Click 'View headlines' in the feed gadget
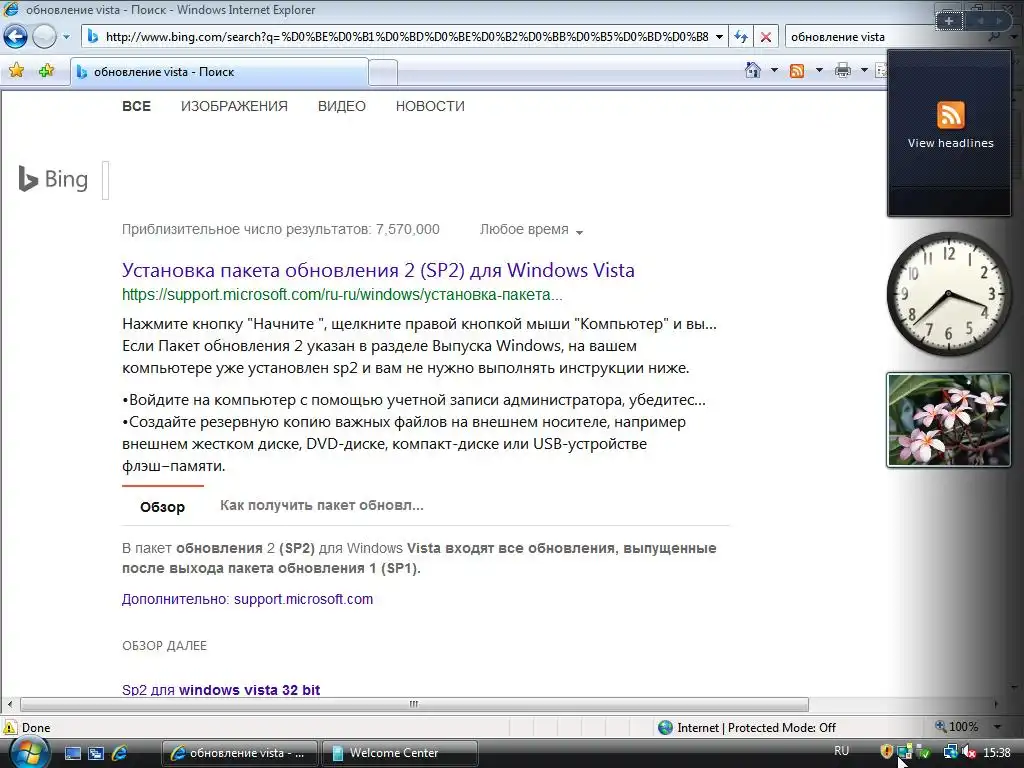Screen dimensions: 1024x768 point(950,143)
